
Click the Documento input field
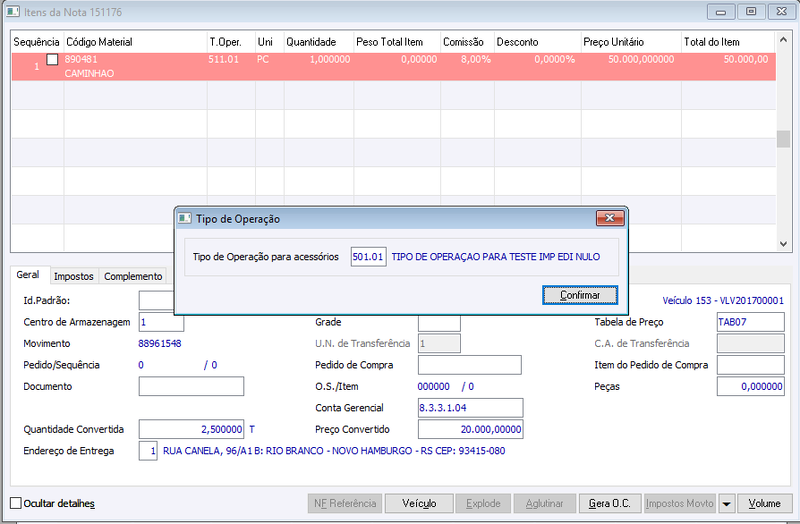click(x=191, y=386)
